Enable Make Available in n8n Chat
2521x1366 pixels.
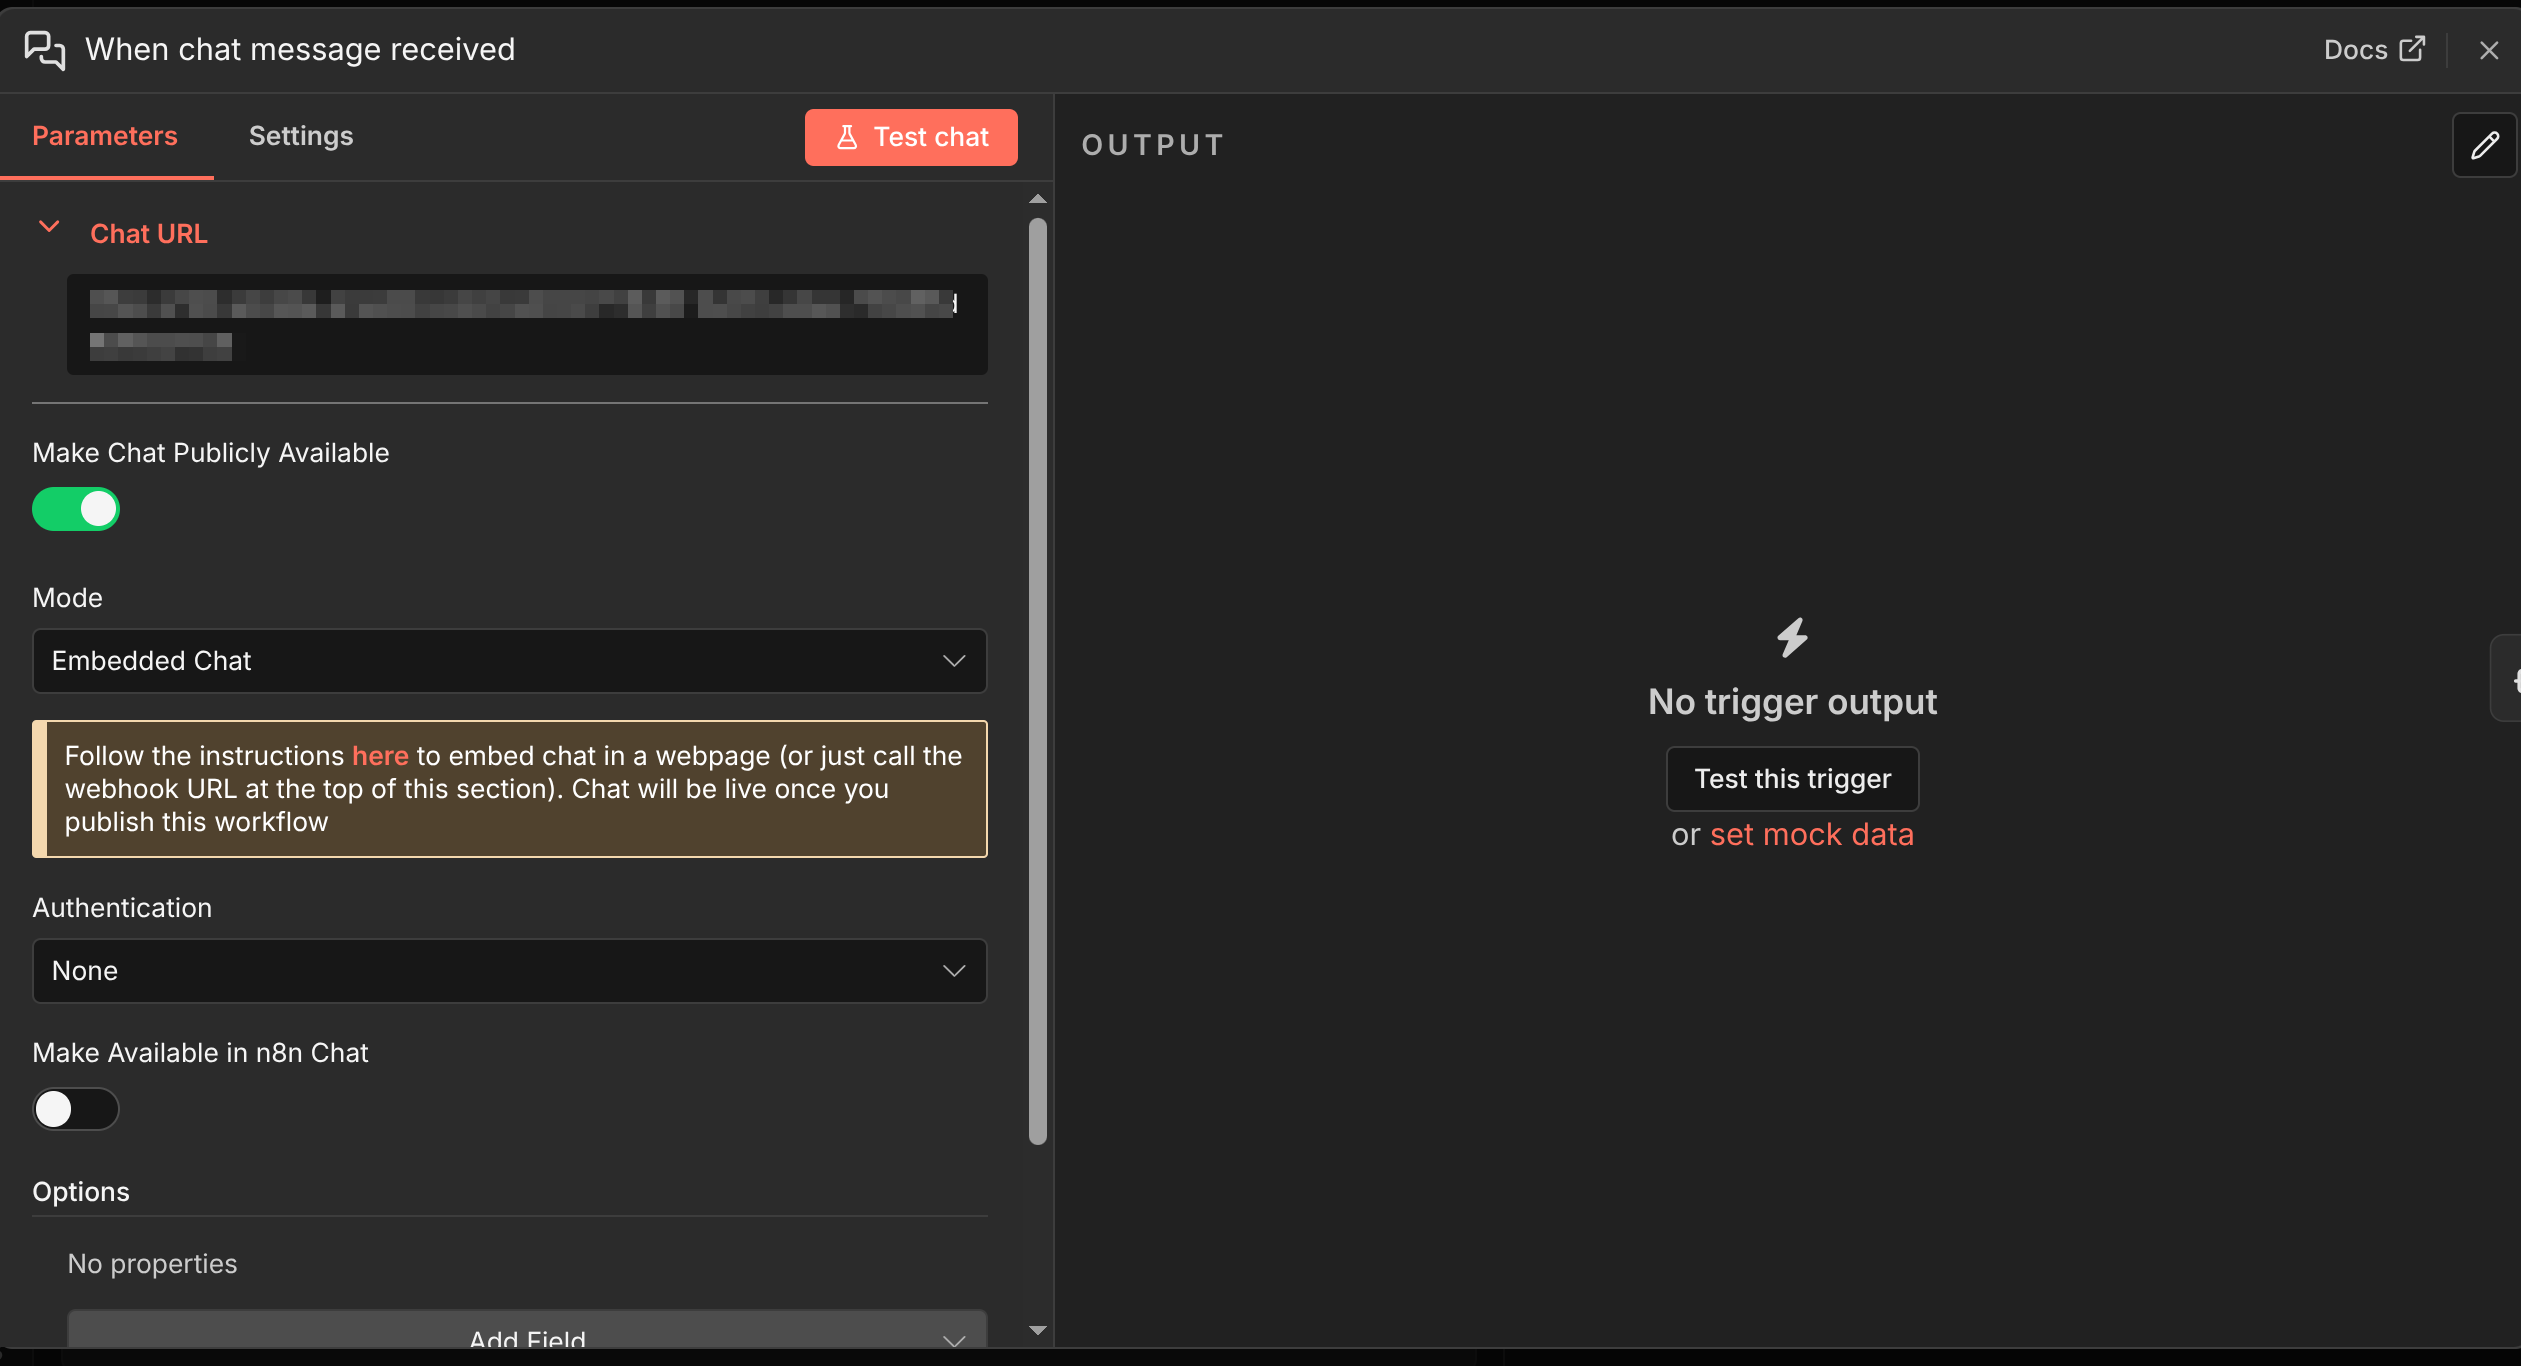[x=76, y=1109]
